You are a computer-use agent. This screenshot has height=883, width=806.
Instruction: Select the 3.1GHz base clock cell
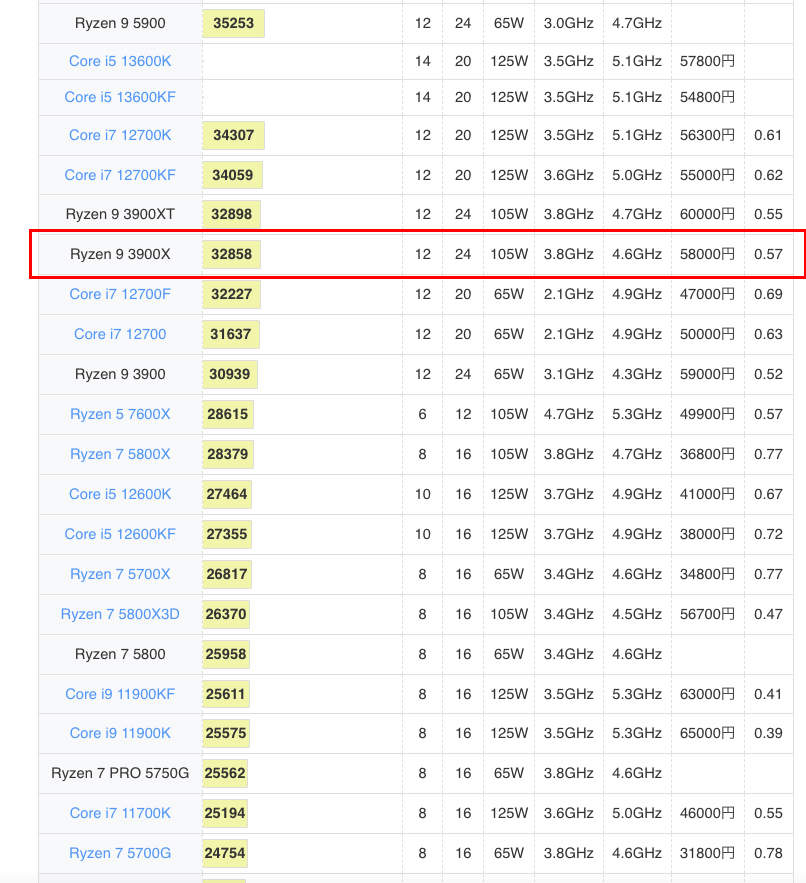point(568,374)
